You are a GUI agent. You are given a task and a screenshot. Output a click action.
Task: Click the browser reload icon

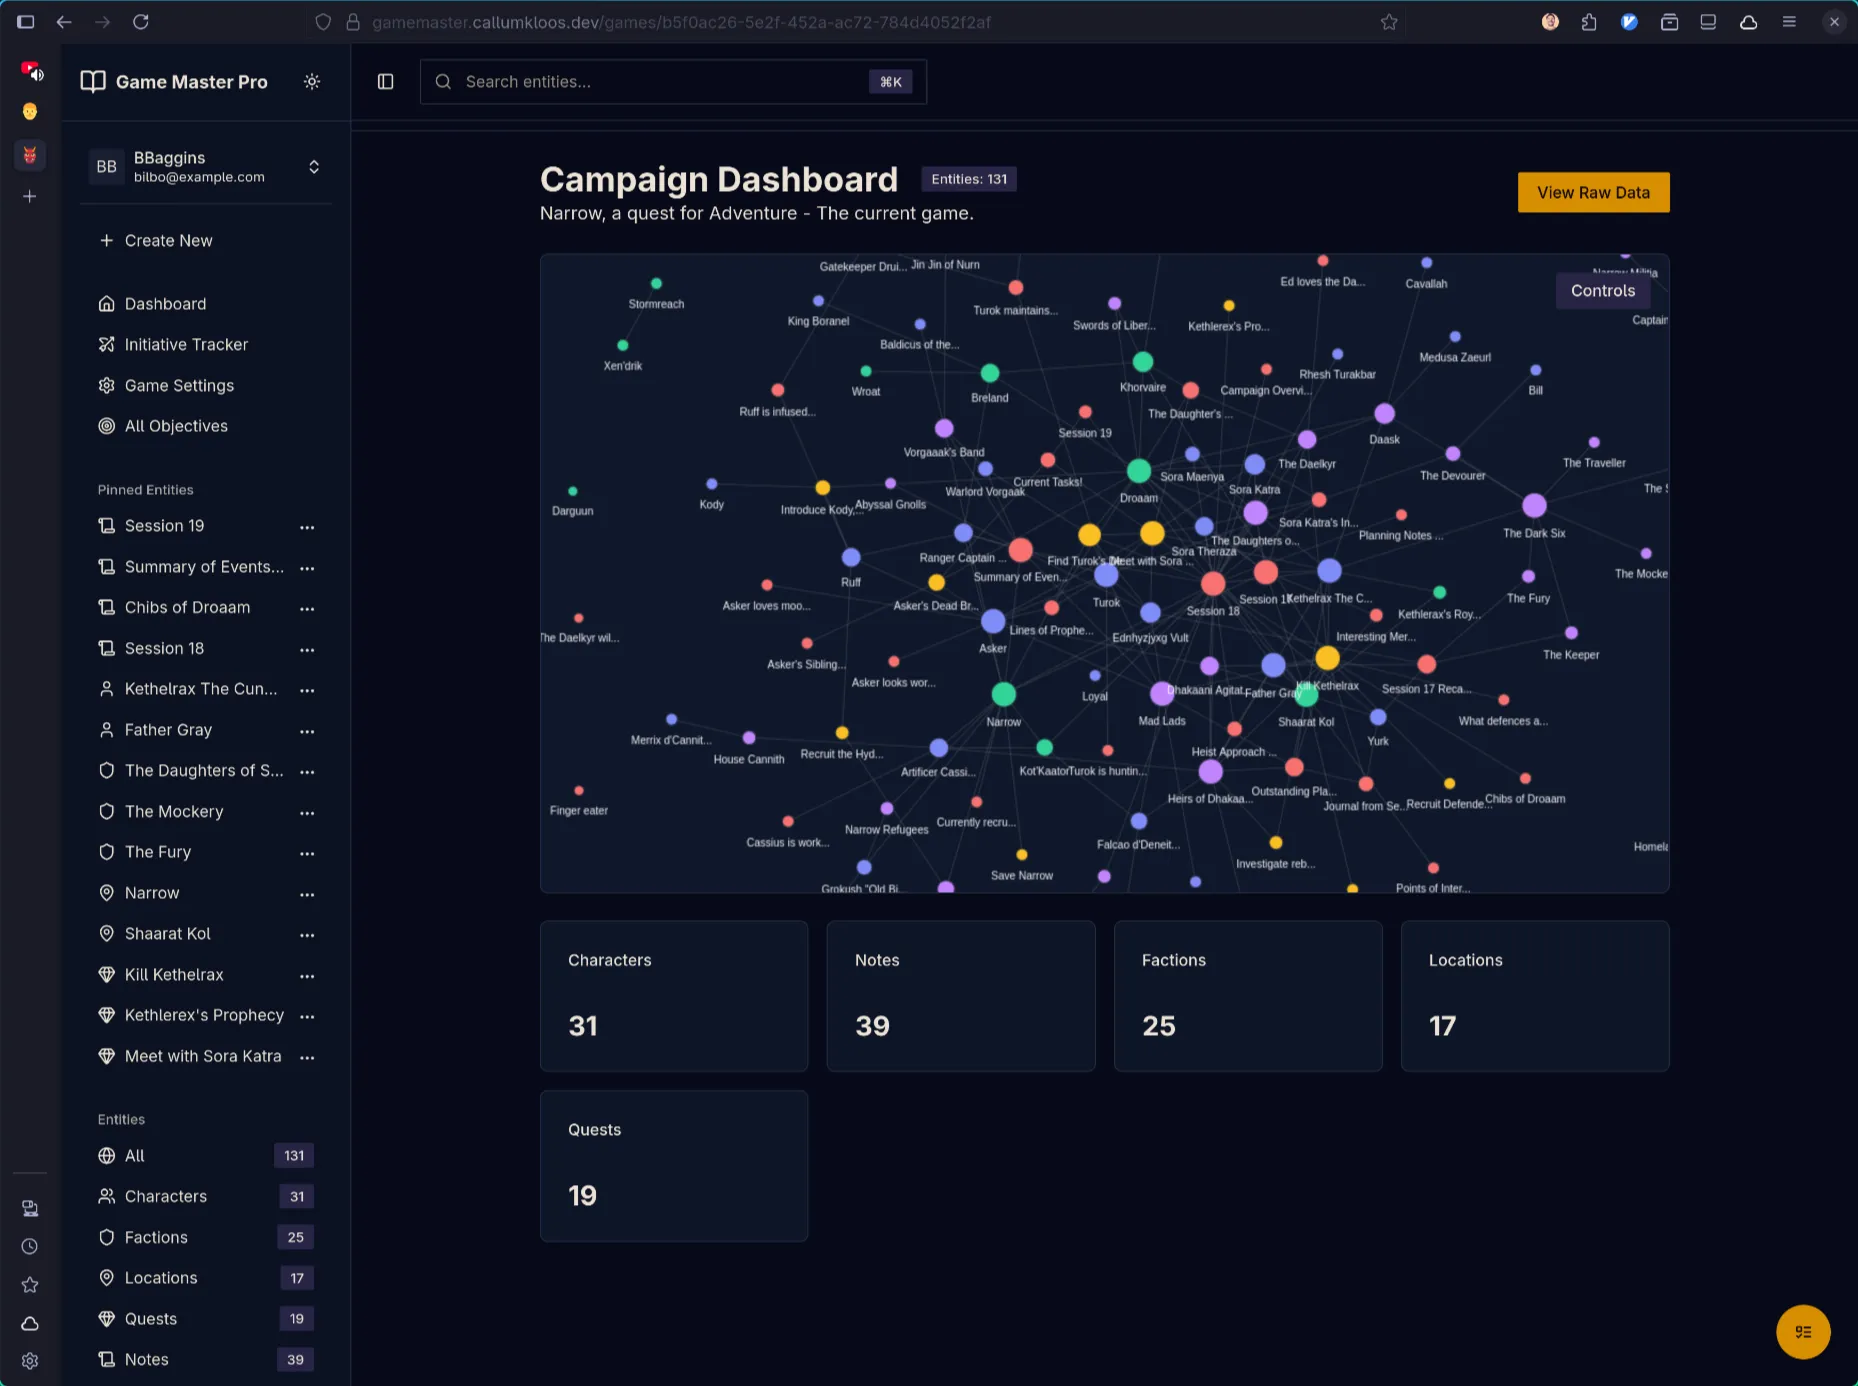tap(141, 22)
